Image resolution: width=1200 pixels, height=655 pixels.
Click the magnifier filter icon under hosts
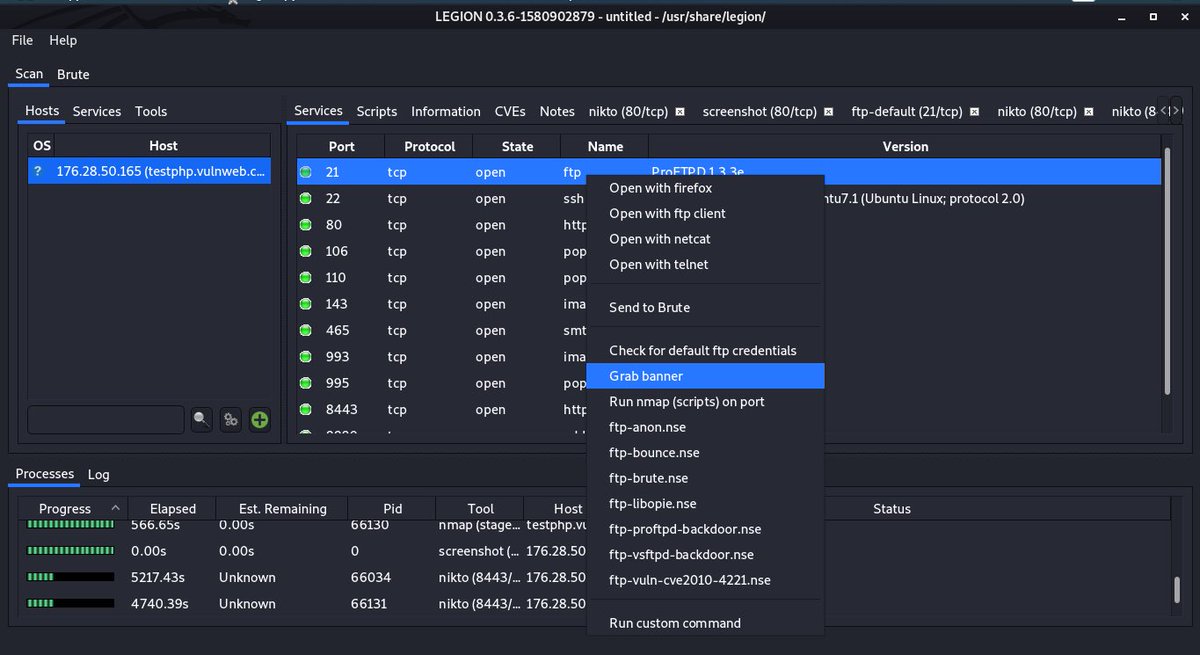(x=202, y=420)
